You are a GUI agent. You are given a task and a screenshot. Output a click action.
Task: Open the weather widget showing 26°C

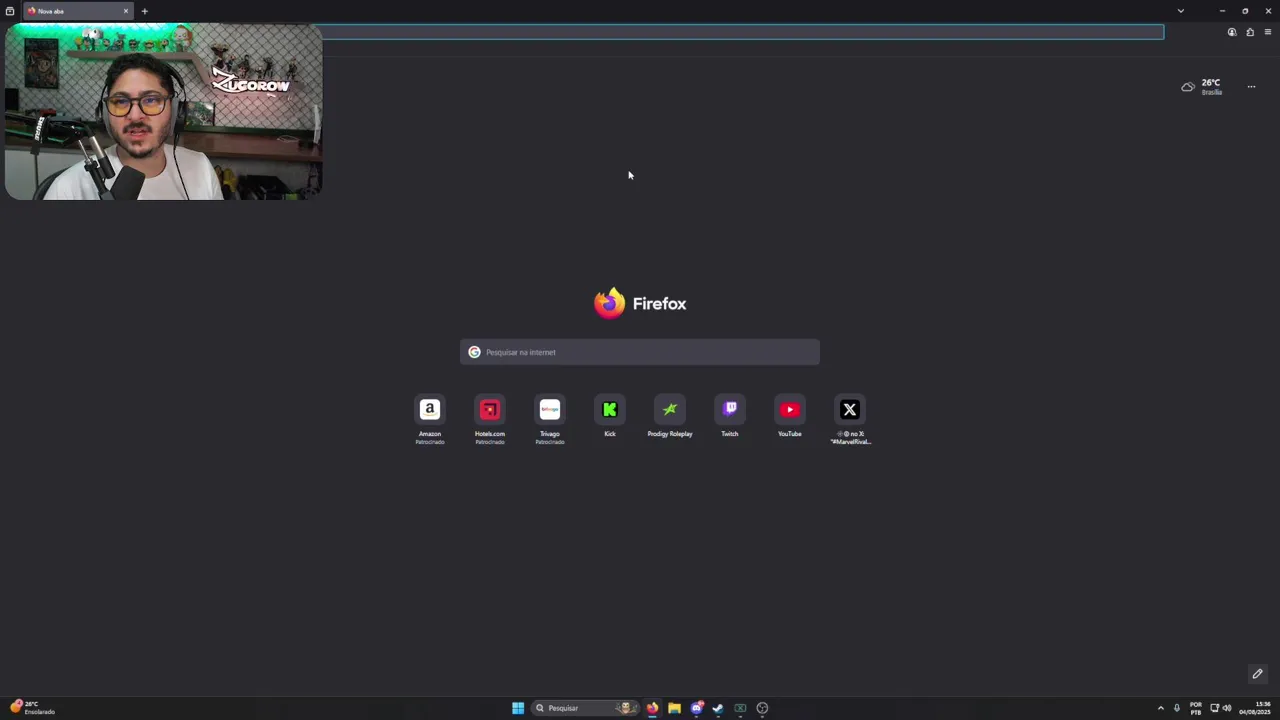pyautogui.click(x=1202, y=87)
